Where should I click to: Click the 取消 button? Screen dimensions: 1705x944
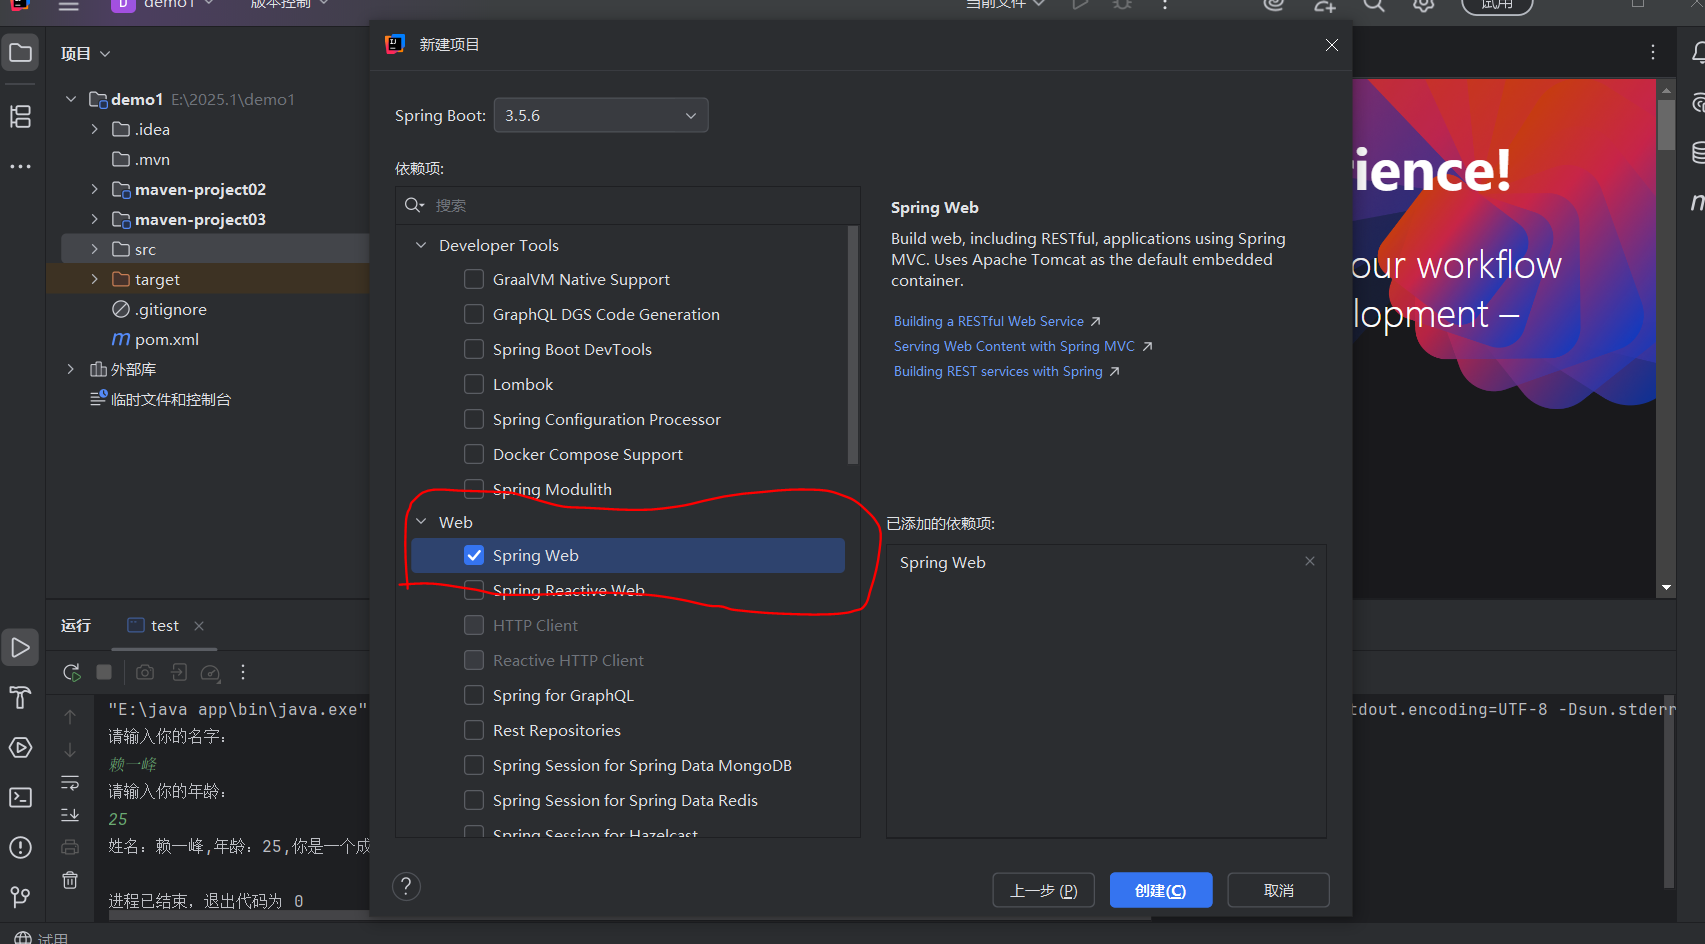(1278, 890)
